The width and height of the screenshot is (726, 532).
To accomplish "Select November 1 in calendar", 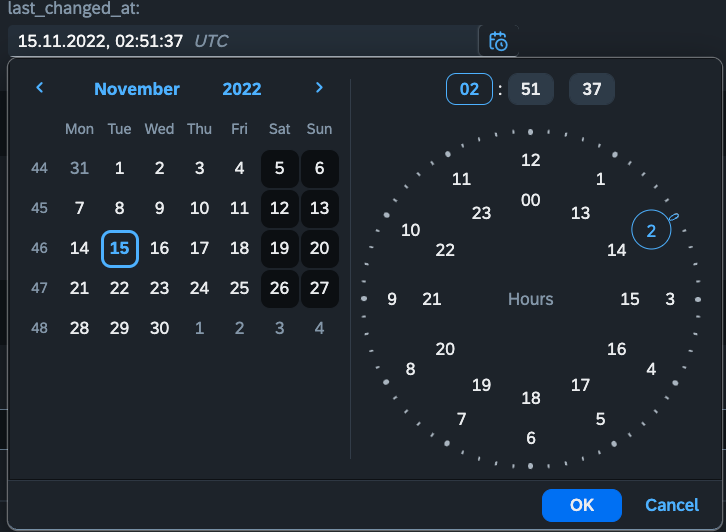I will click(x=119, y=168).
